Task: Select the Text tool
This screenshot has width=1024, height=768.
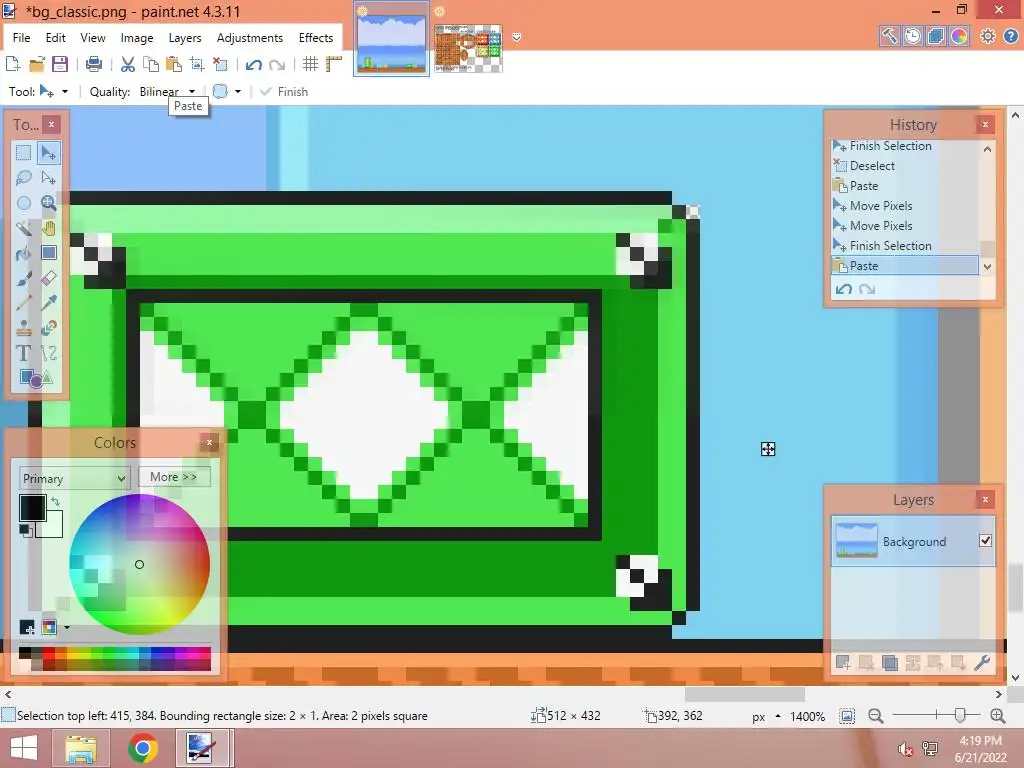Action: click(24, 353)
